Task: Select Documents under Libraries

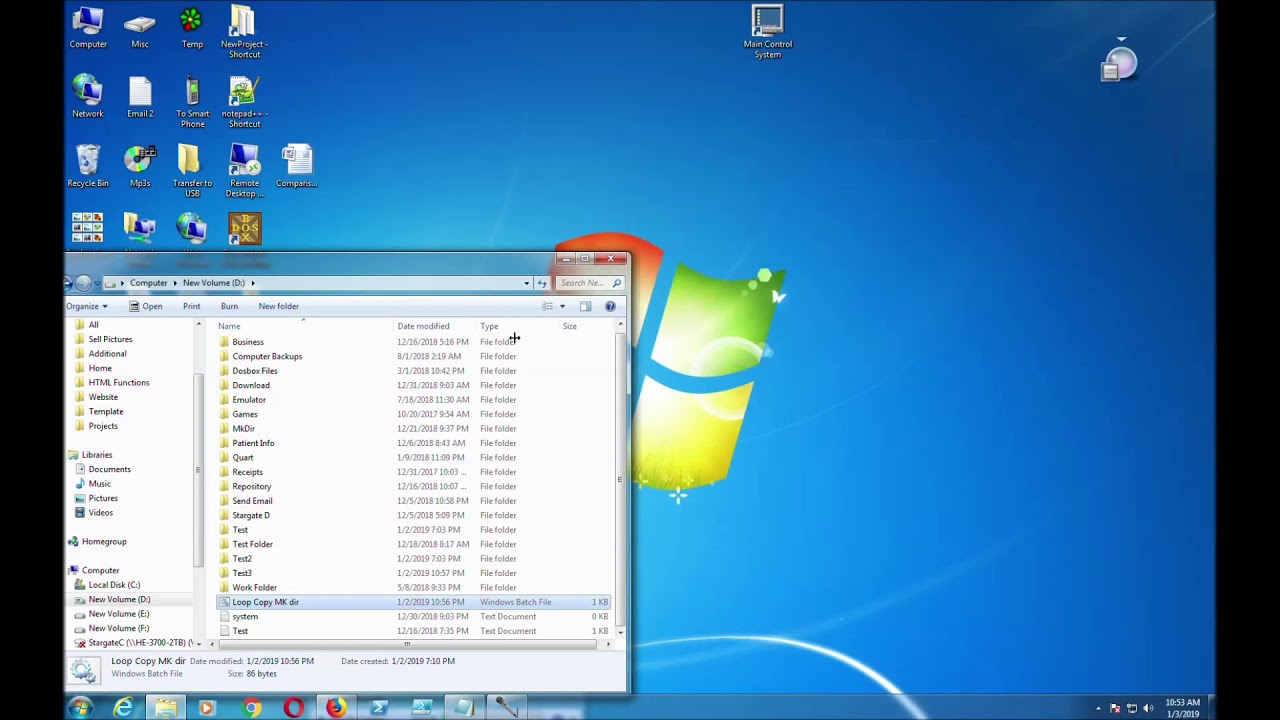Action: point(109,469)
